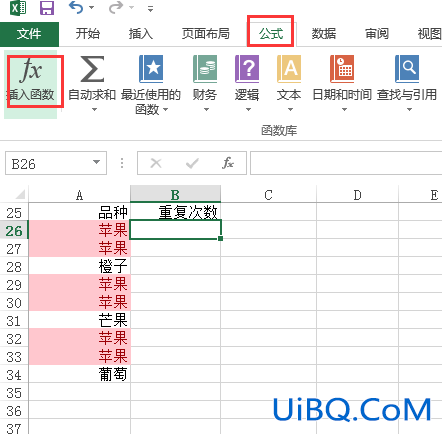Image resolution: width=442 pixels, height=434 pixels.
Task: Expand the Redo history dropdown arrow
Action: coord(132,7)
